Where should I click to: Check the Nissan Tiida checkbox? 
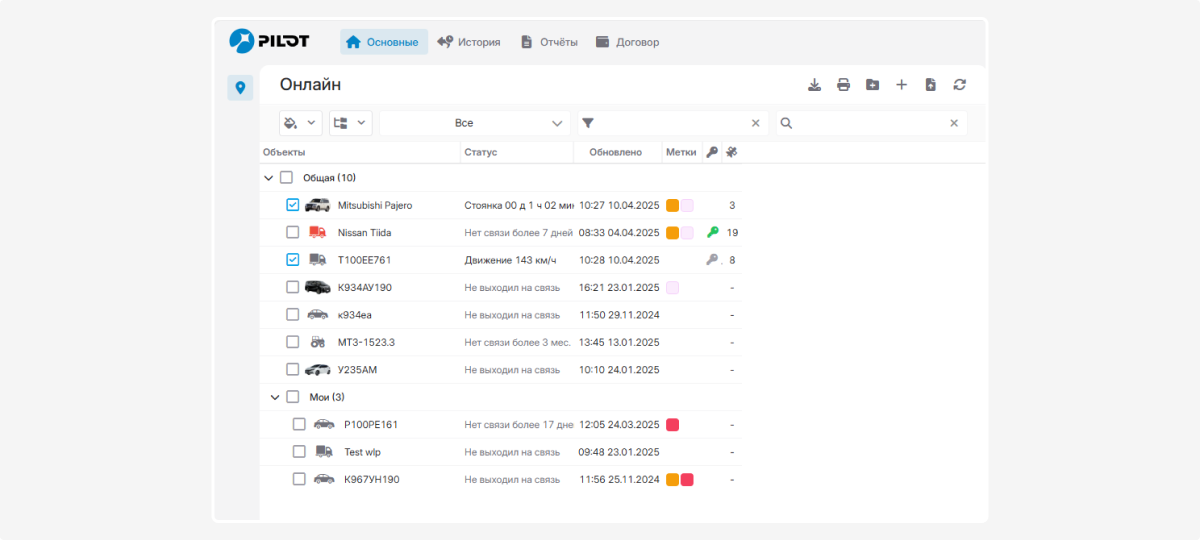pyautogui.click(x=293, y=232)
